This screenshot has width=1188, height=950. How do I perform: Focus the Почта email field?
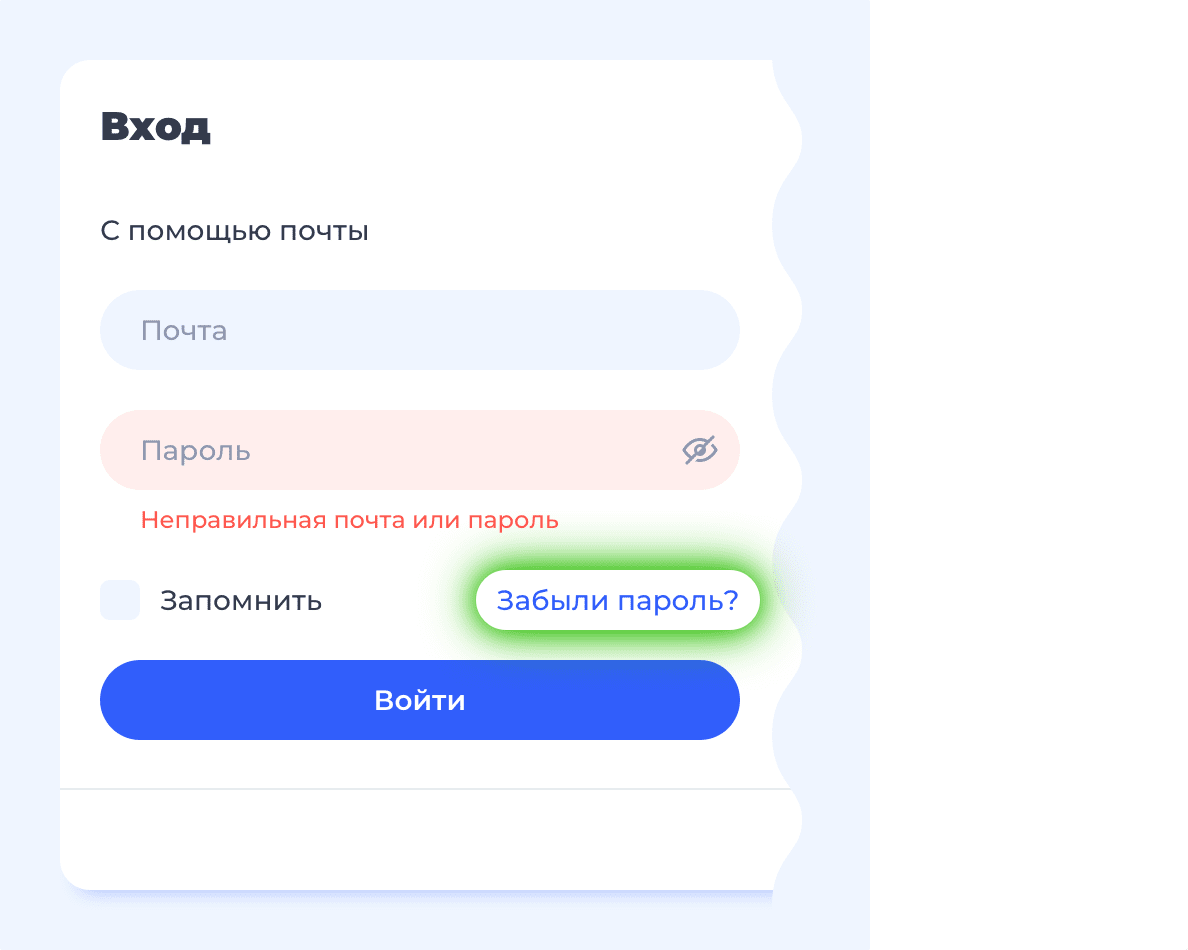coord(420,330)
